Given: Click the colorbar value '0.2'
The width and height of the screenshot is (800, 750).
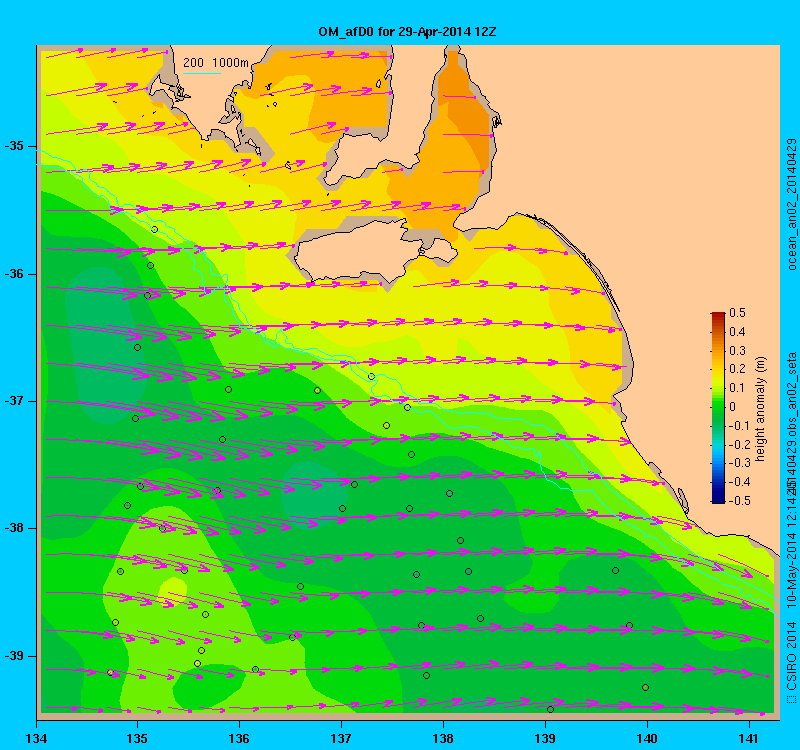Looking at the screenshot, I should coord(737,369).
